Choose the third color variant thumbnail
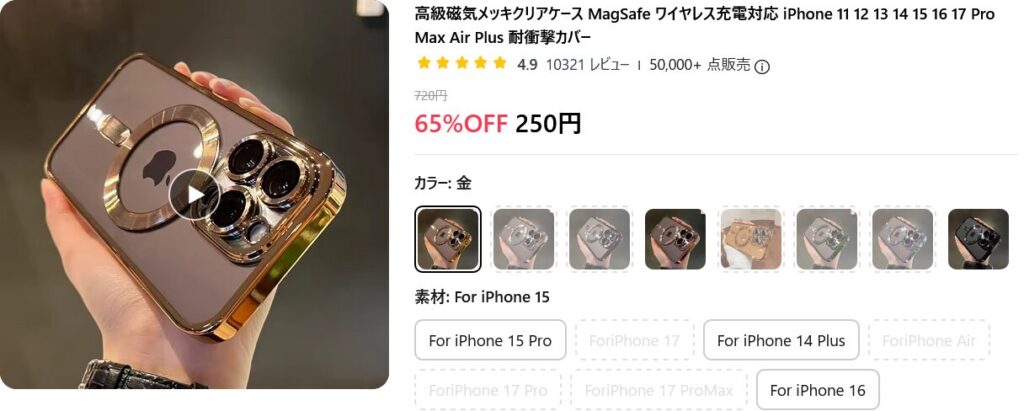Viewport: 1024px width, 411px height. 599,238
